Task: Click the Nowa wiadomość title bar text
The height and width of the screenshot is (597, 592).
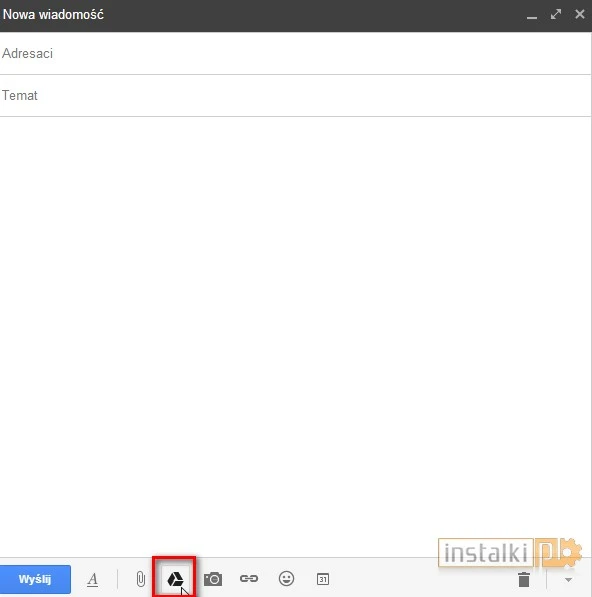Action: tap(53, 14)
